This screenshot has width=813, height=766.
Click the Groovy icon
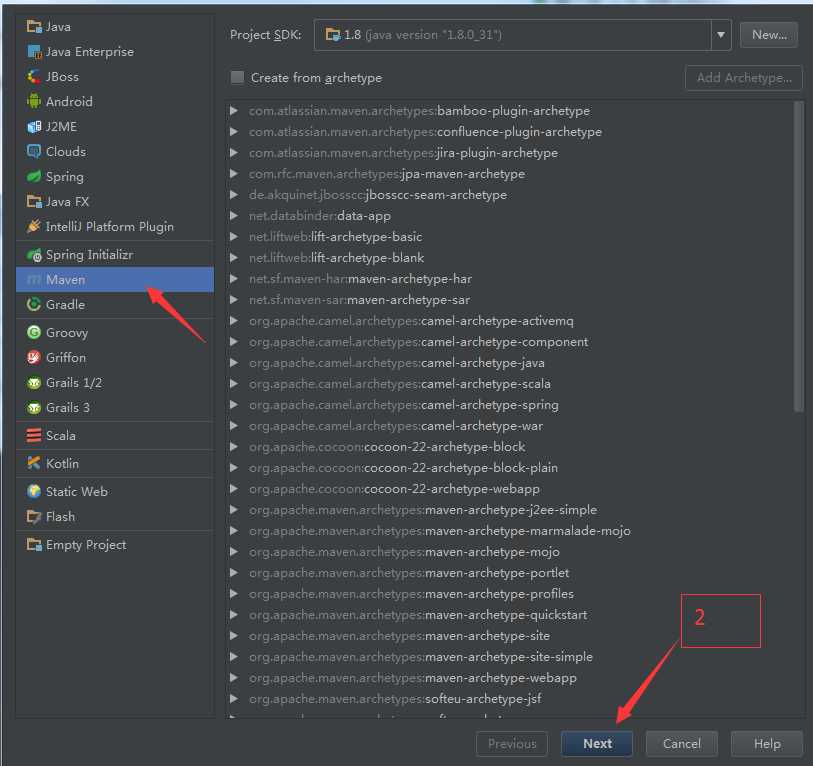pyautogui.click(x=34, y=332)
